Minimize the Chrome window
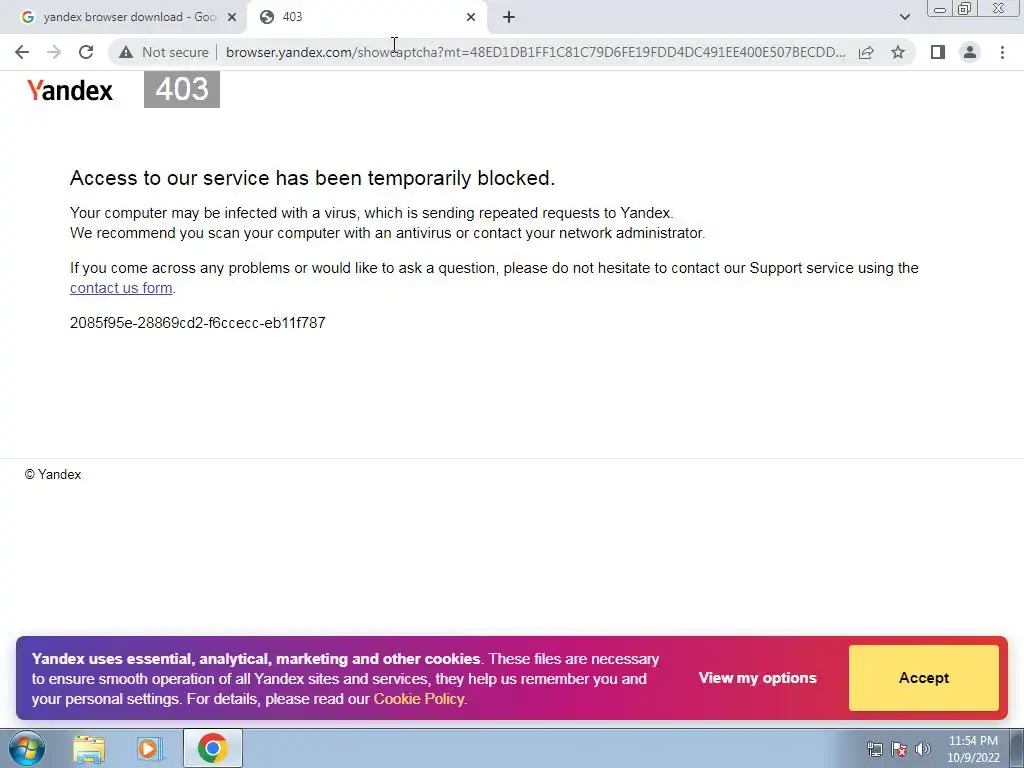The width and height of the screenshot is (1024, 768). pyautogui.click(x=940, y=9)
